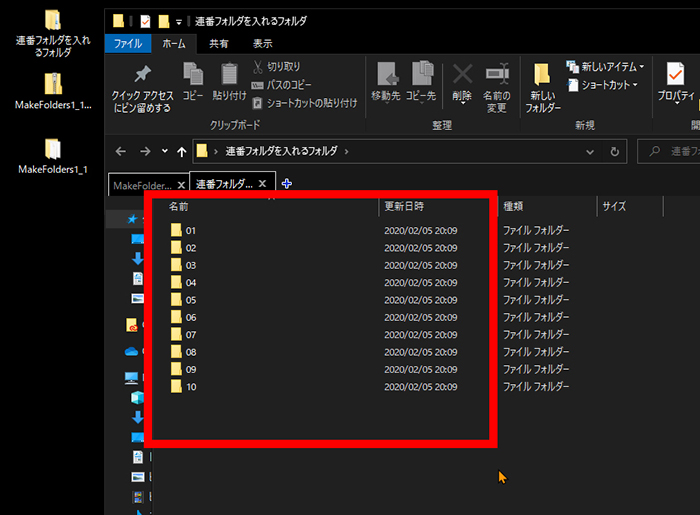
Task: Open recent locations dropdown arrow
Action: 165,152
